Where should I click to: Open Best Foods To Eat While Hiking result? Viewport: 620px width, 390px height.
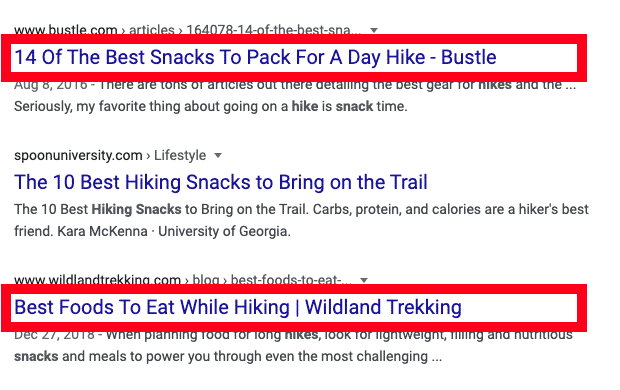[x=238, y=307]
